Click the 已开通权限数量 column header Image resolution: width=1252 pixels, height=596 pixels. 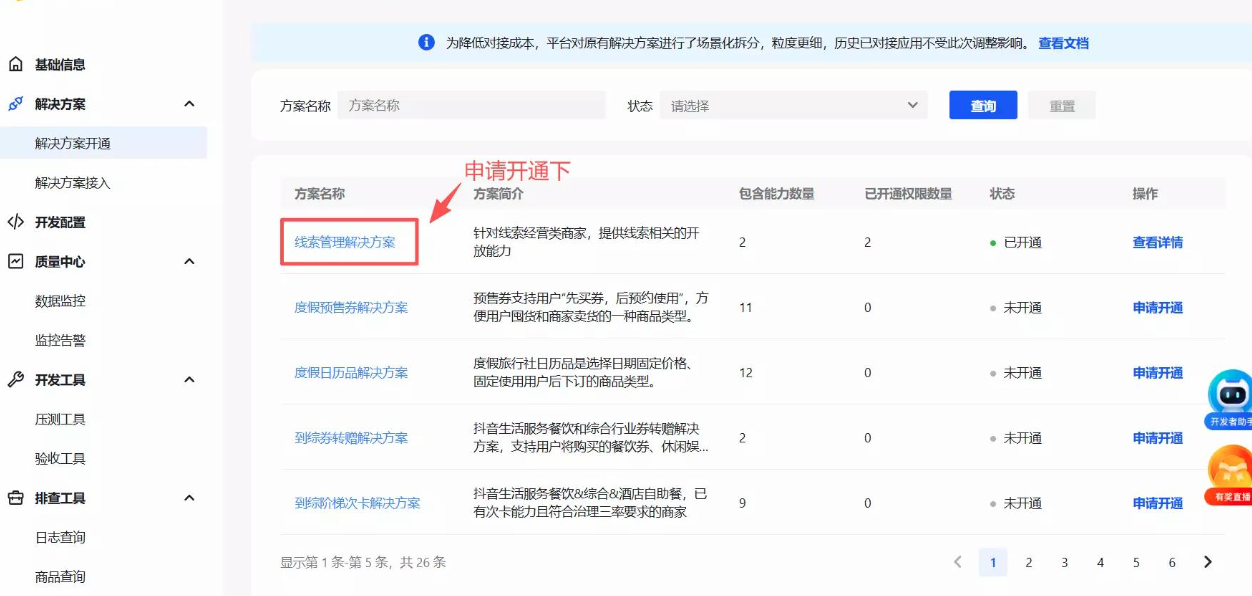908,193
